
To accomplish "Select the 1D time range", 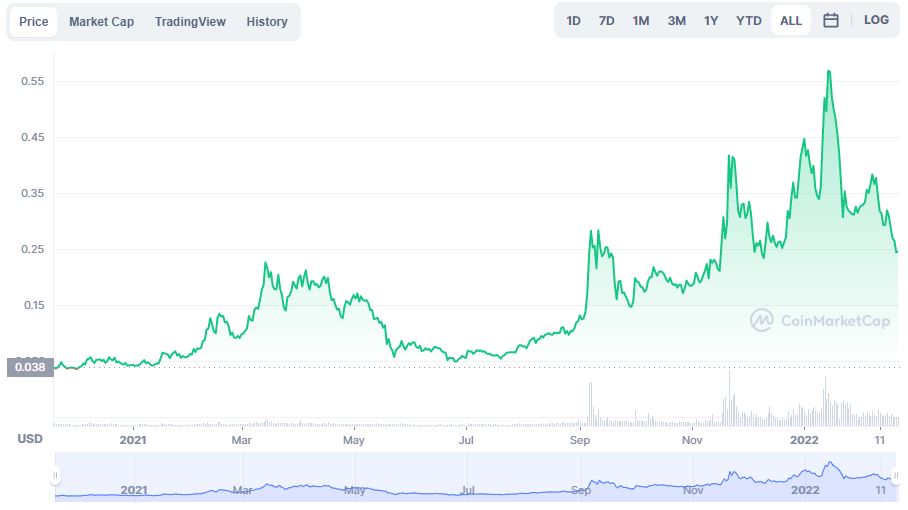I will (573, 21).
